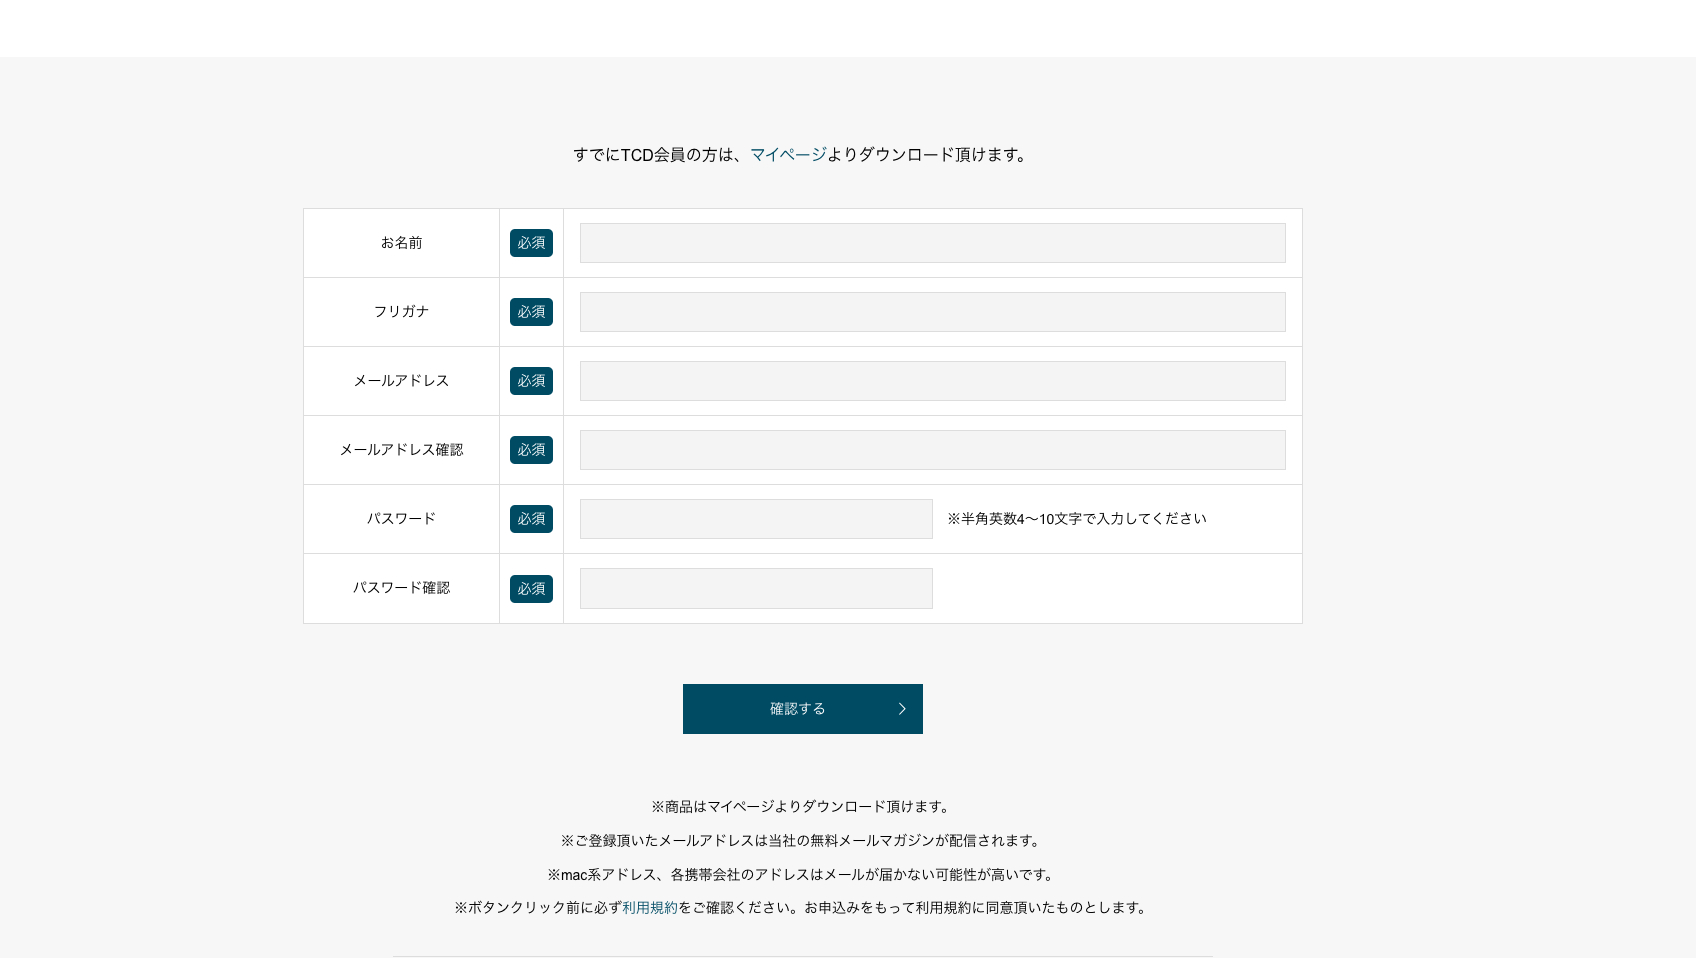Click the 必須 badge in パスワード row

tap(531, 519)
